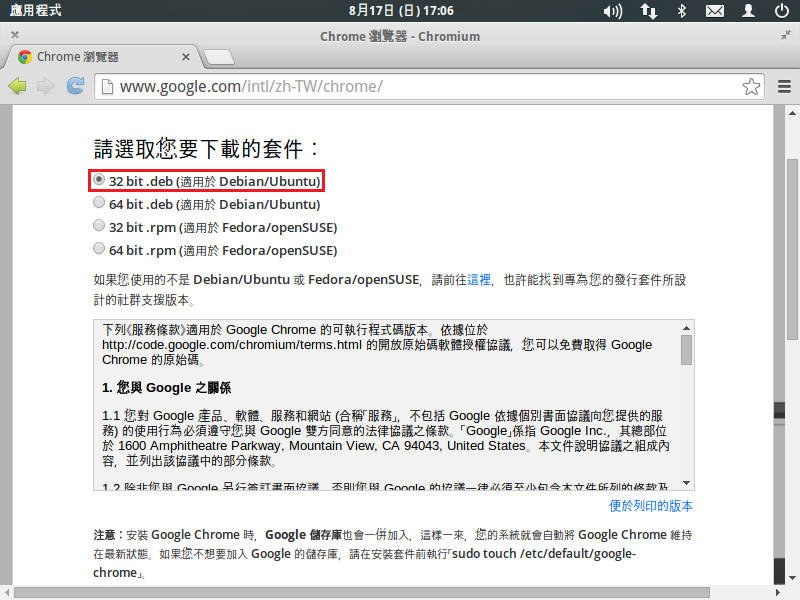Click the terms box scroll-down arrow

click(x=686, y=483)
